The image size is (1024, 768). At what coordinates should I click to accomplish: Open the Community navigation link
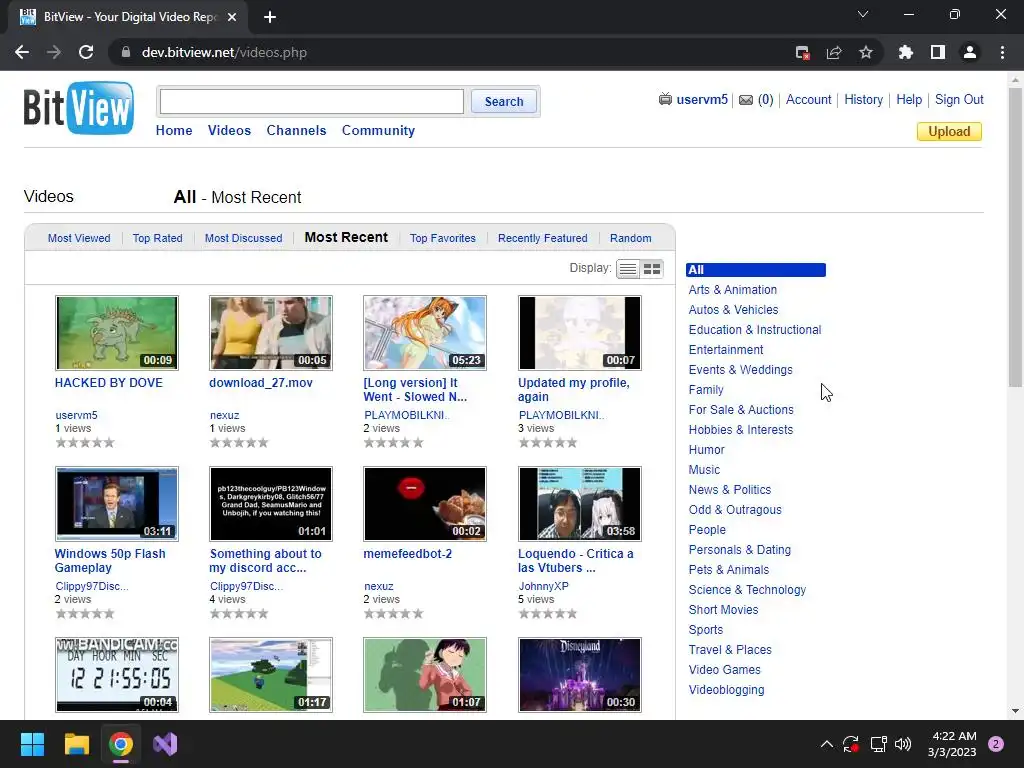pos(378,131)
